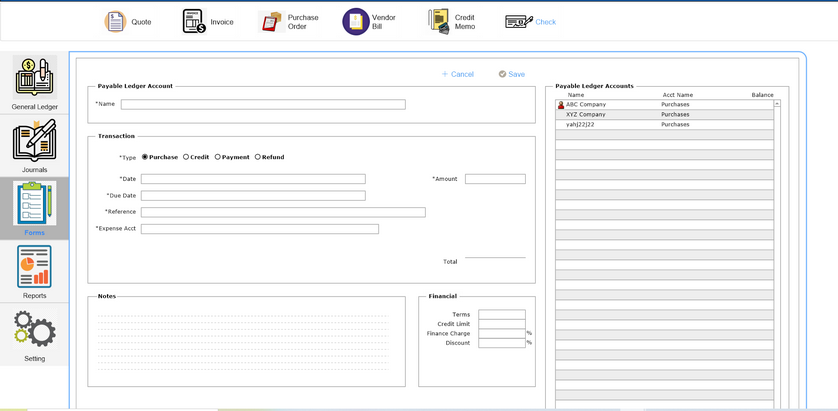Click the Amount input field
Screen dimensions: 838x411
495,179
